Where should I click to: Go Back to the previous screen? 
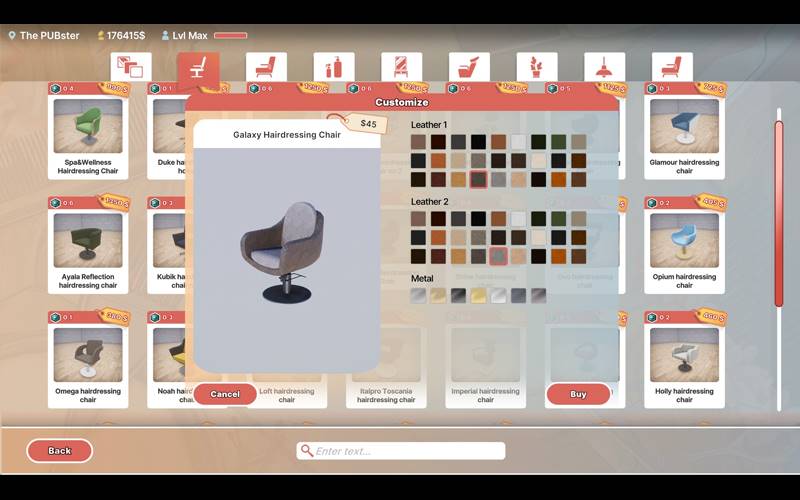[x=60, y=451]
